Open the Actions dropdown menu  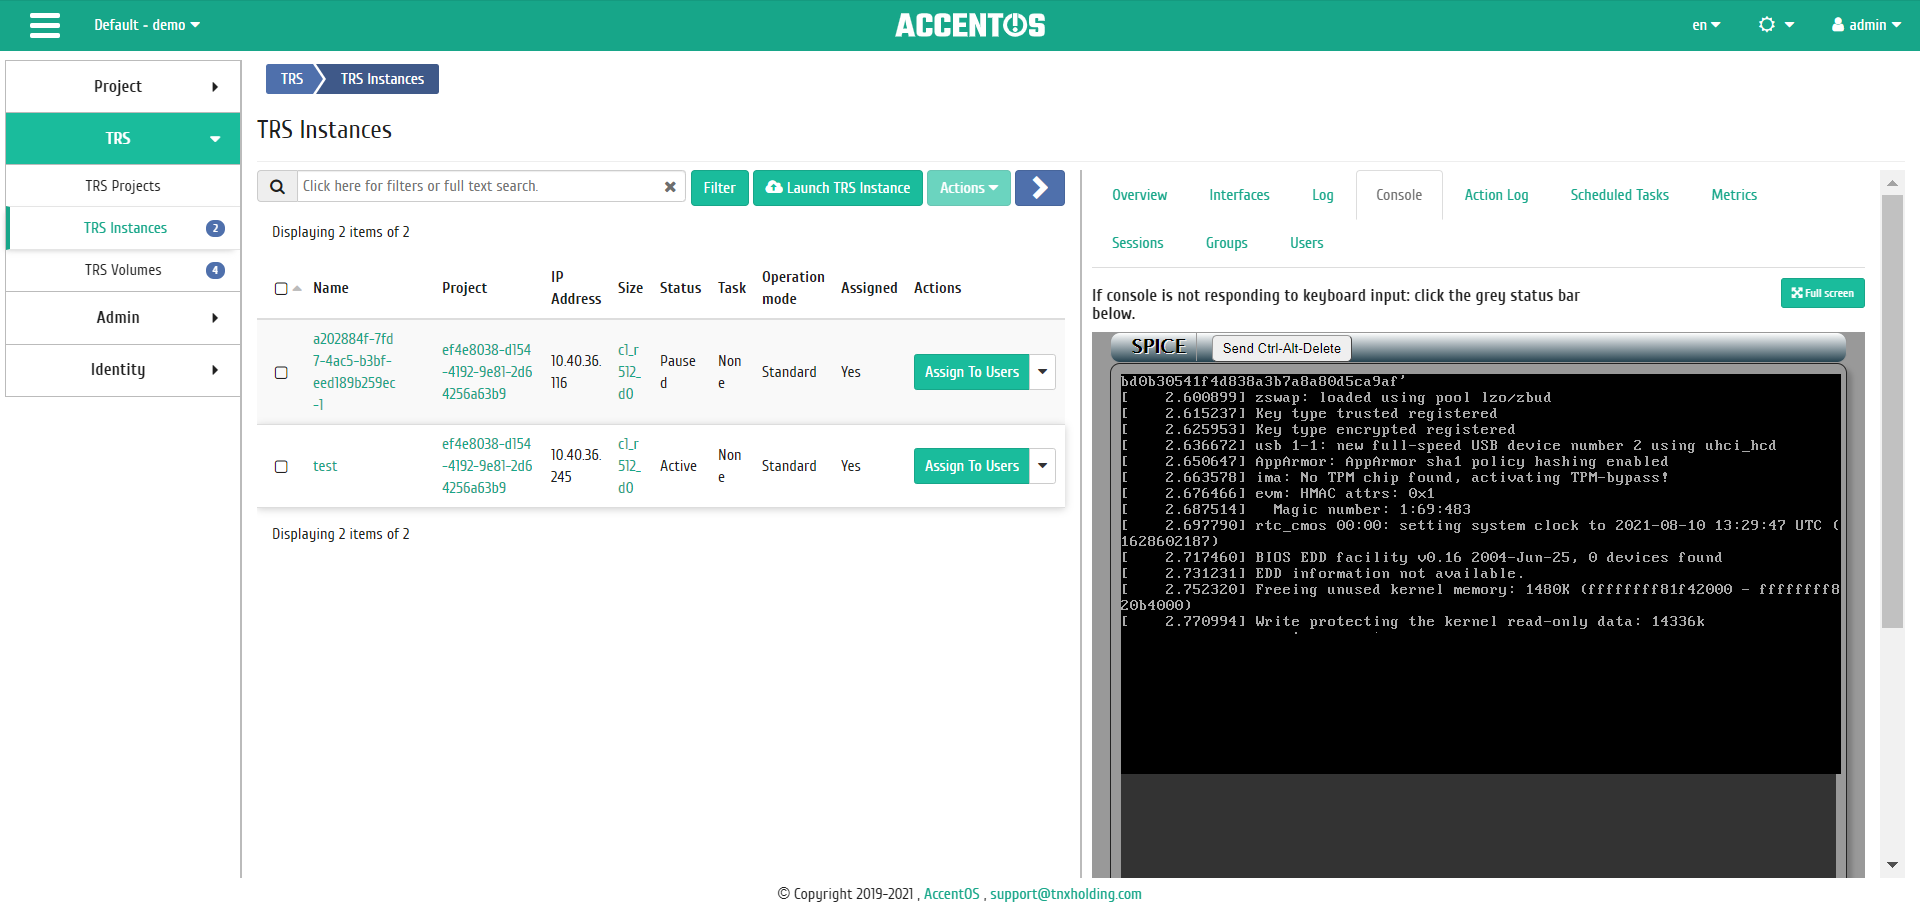(x=968, y=188)
